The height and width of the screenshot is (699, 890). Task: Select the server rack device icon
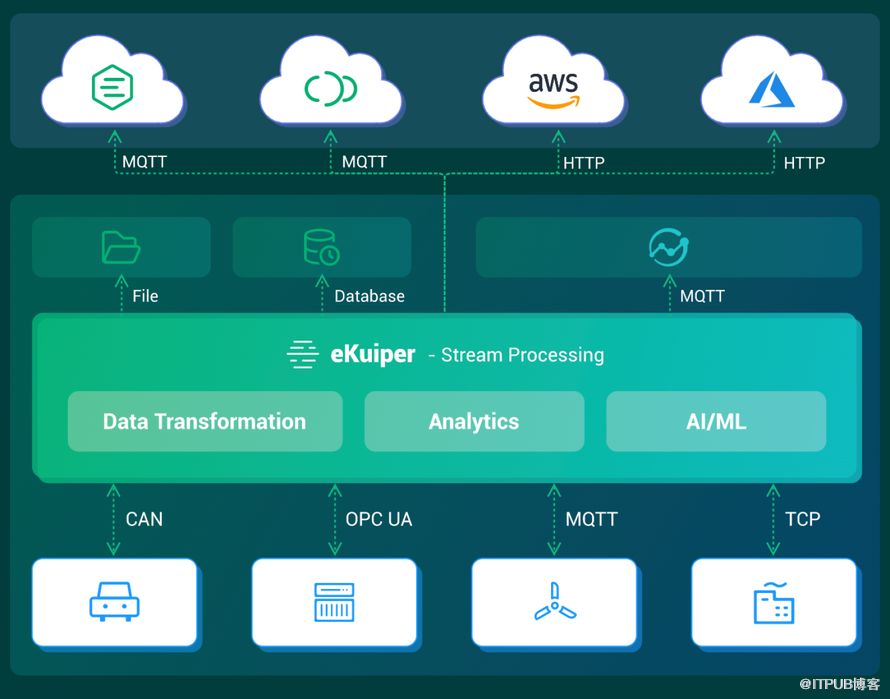[x=334, y=602]
